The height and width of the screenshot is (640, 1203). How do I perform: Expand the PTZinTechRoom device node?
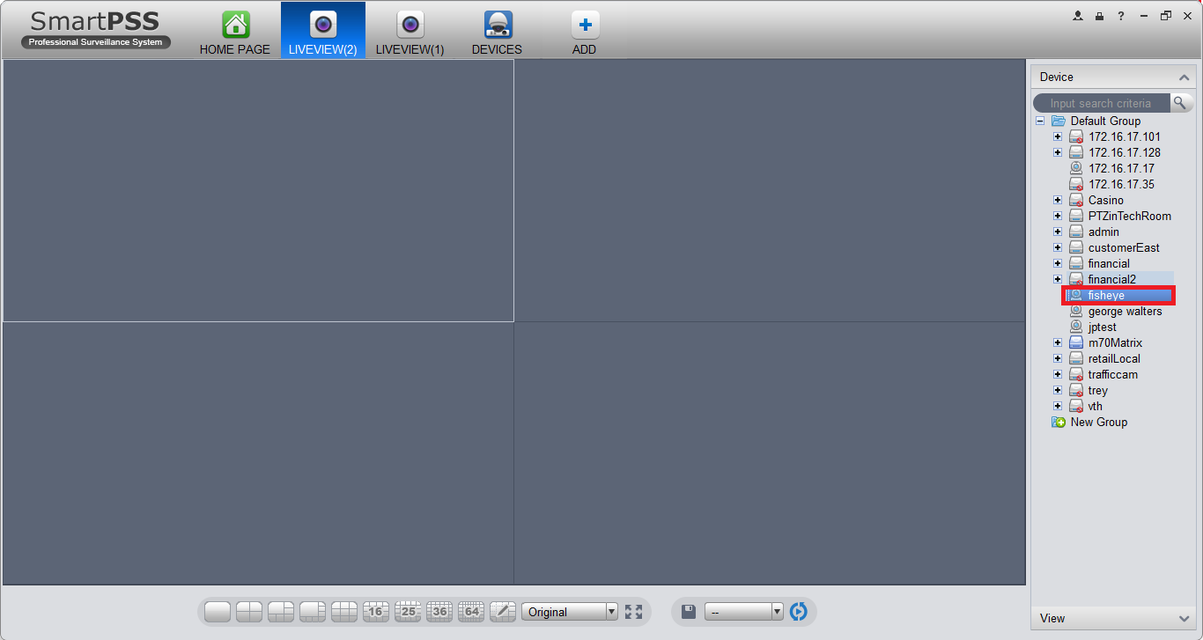coord(1058,216)
